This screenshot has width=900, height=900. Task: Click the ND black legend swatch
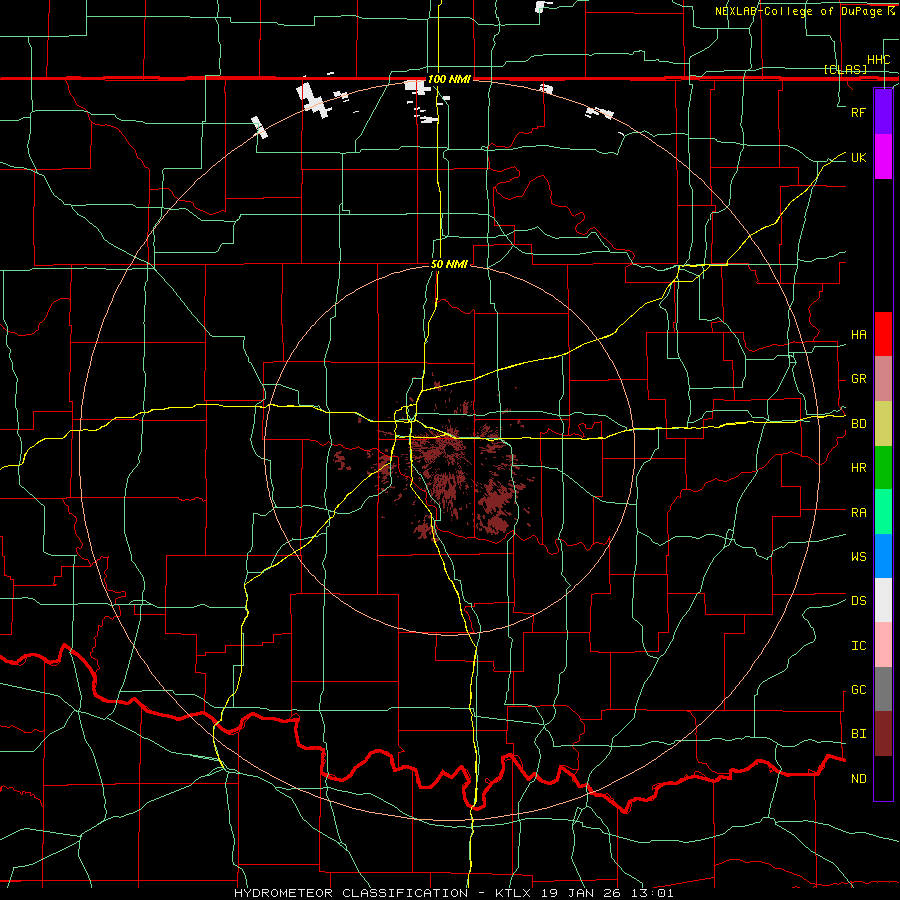[883, 778]
